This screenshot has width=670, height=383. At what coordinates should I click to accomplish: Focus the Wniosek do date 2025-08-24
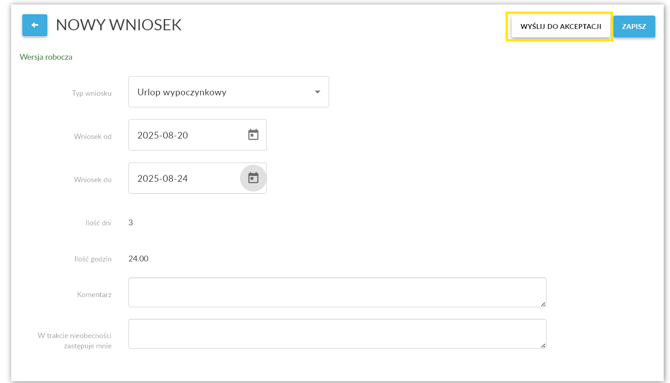[x=162, y=179]
